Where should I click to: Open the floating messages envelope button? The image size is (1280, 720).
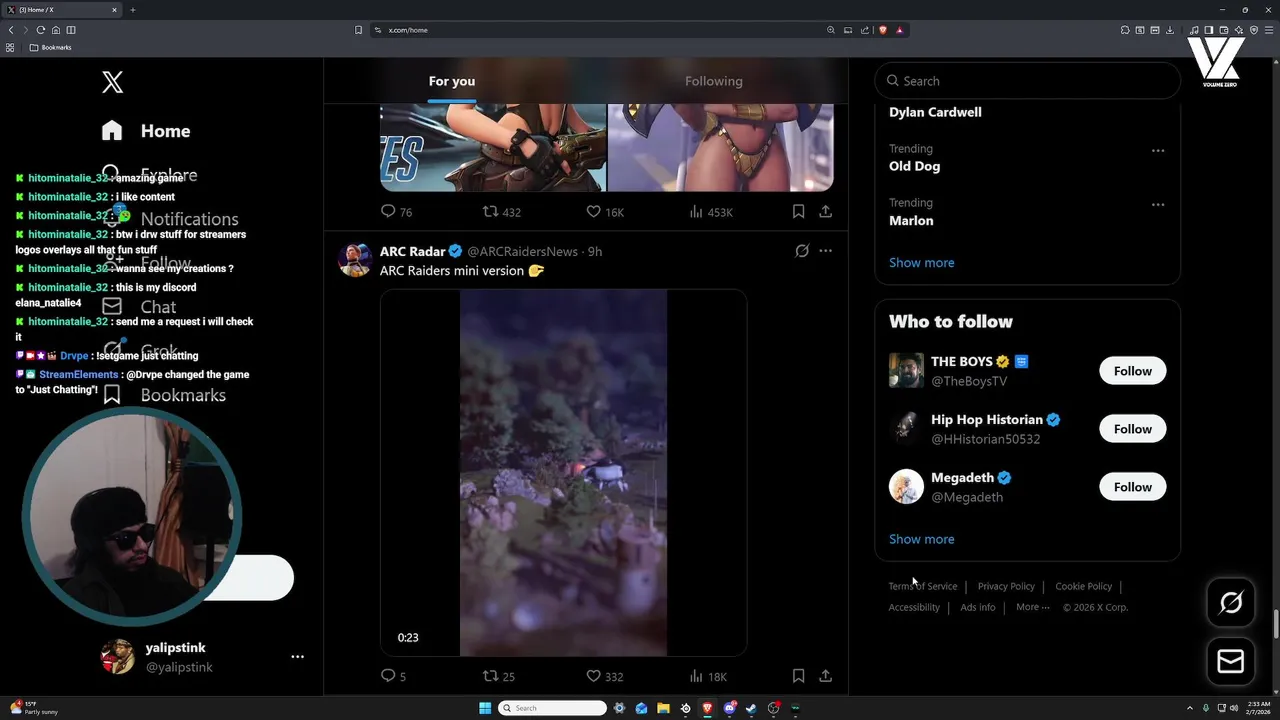(1231, 661)
